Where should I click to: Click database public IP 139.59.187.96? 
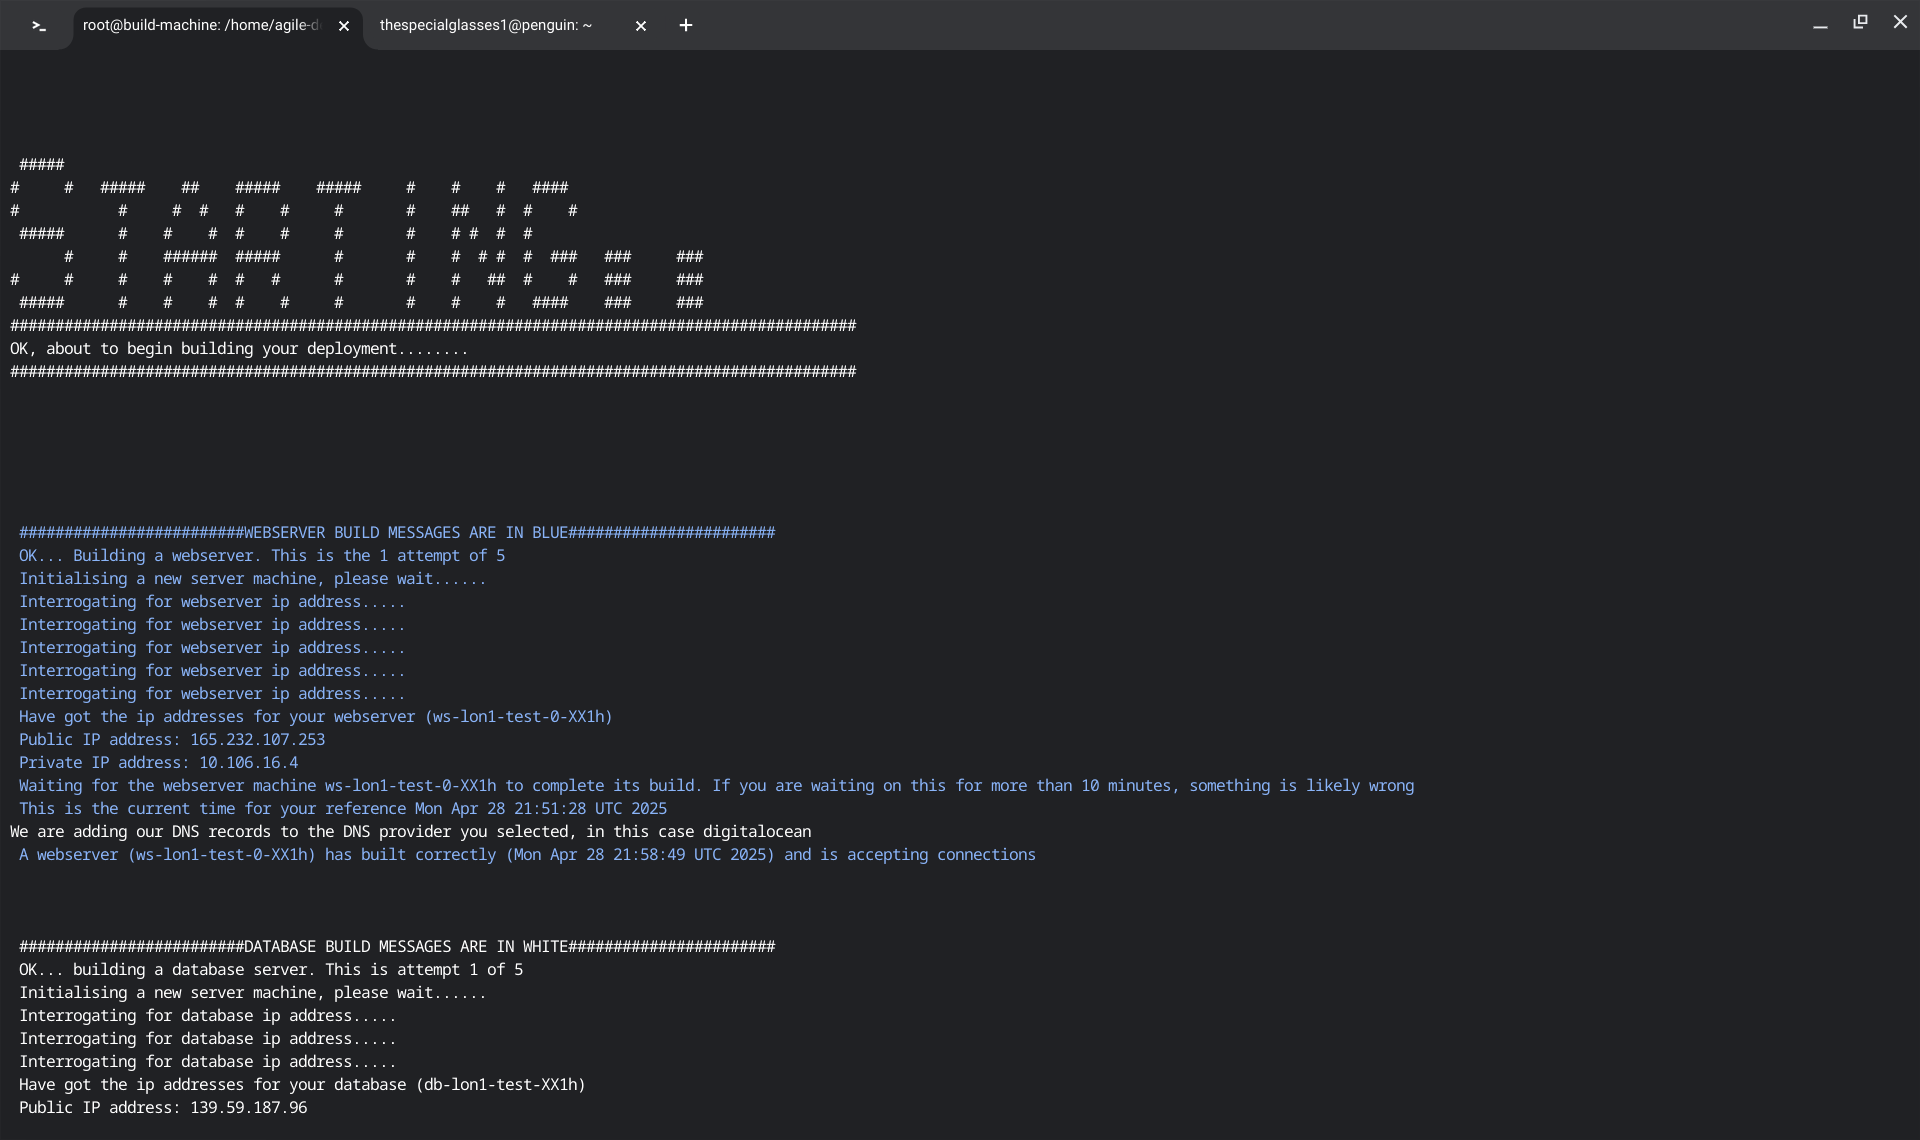(x=248, y=1108)
